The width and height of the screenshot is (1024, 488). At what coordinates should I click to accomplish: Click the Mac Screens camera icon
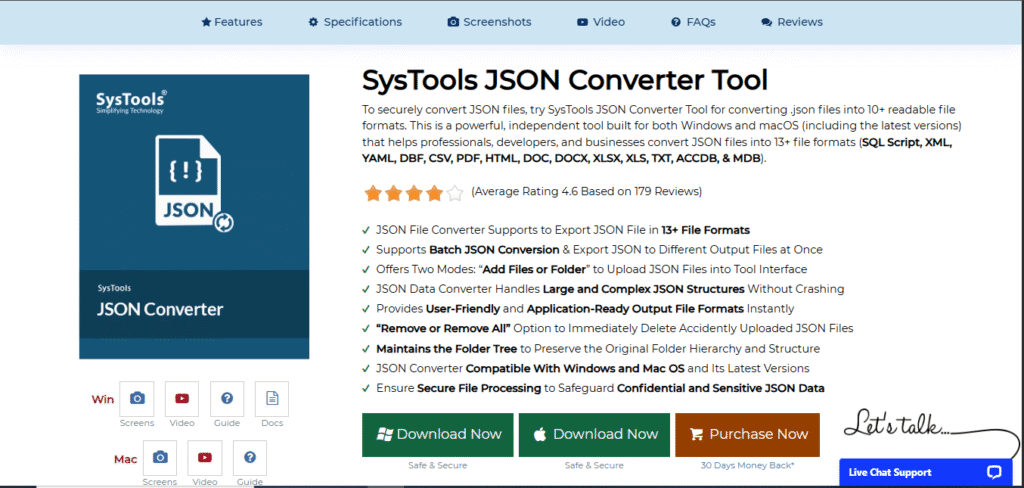160,457
